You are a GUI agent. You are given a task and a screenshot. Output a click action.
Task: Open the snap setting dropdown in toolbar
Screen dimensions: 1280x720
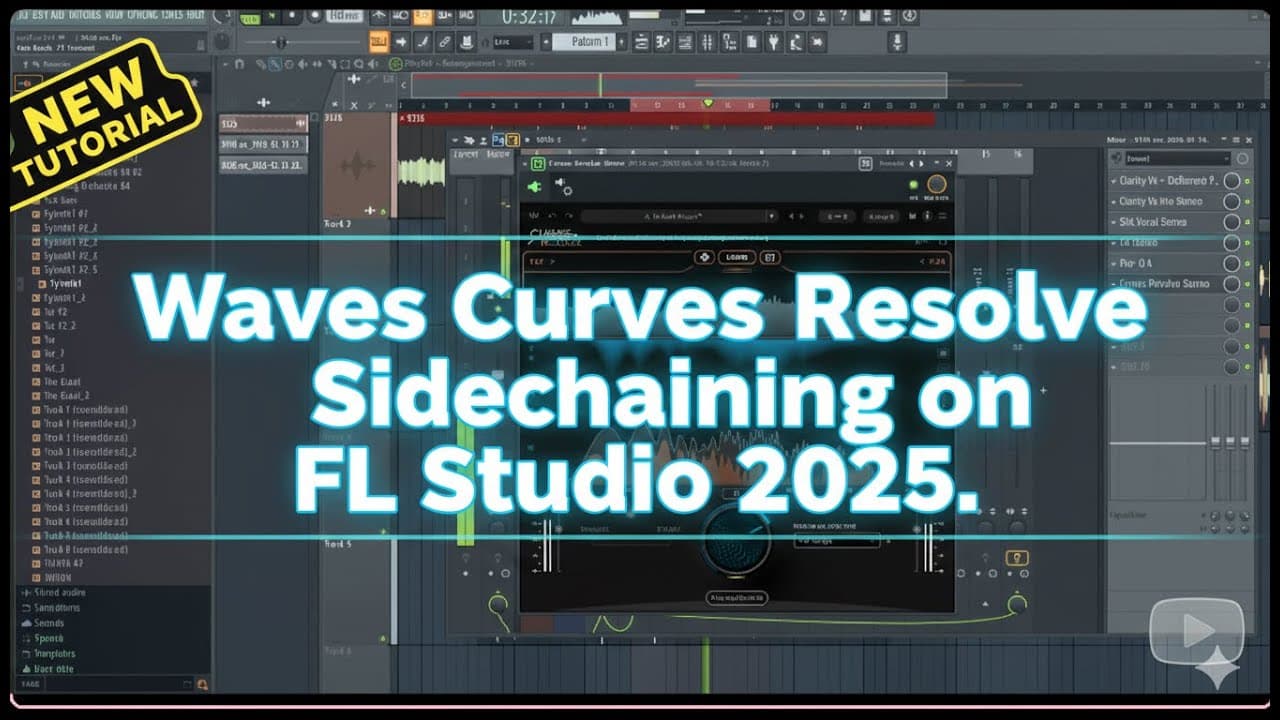click(513, 42)
